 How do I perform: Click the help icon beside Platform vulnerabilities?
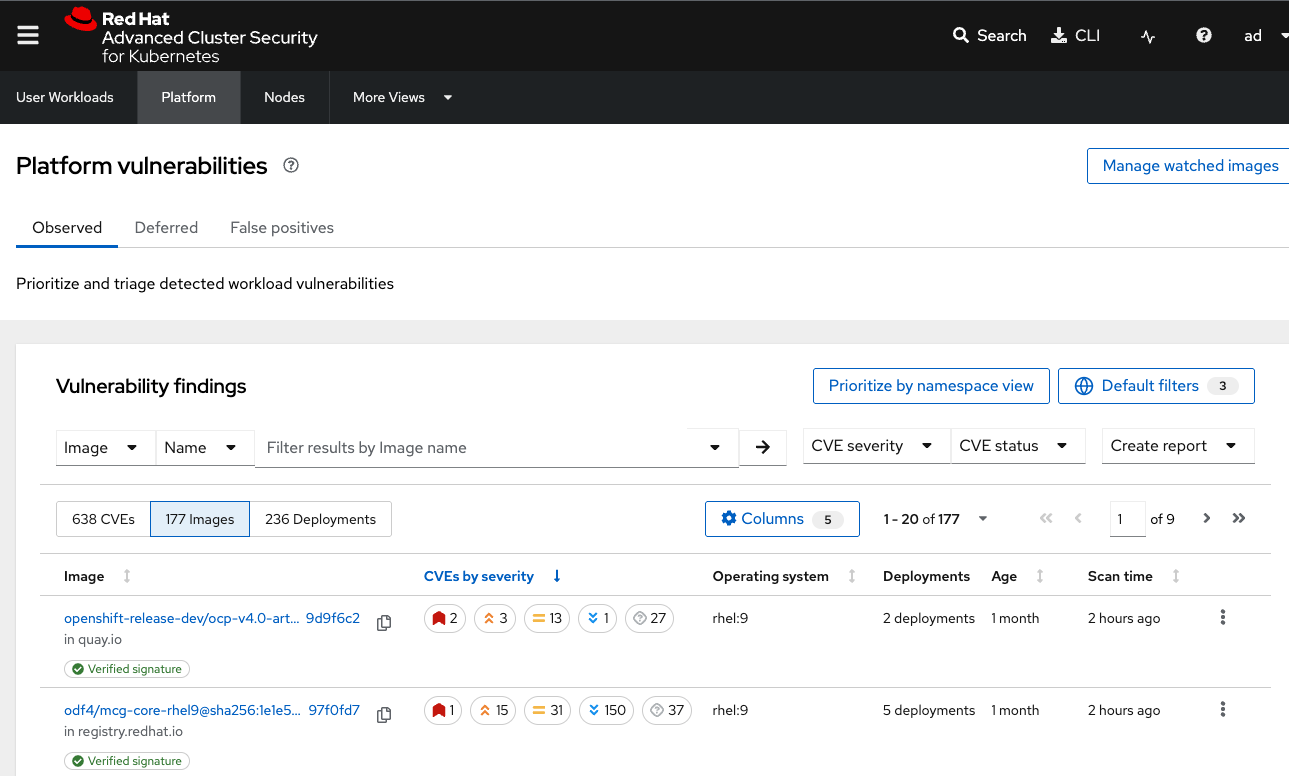(291, 166)
